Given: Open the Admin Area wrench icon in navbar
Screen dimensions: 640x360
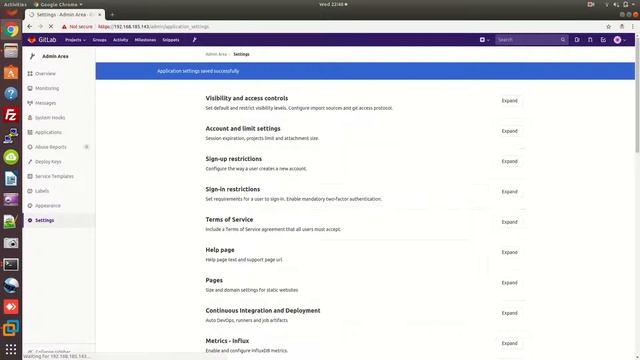Looking at the screenshot, I should pyautogui.click(x=194, y=40).
